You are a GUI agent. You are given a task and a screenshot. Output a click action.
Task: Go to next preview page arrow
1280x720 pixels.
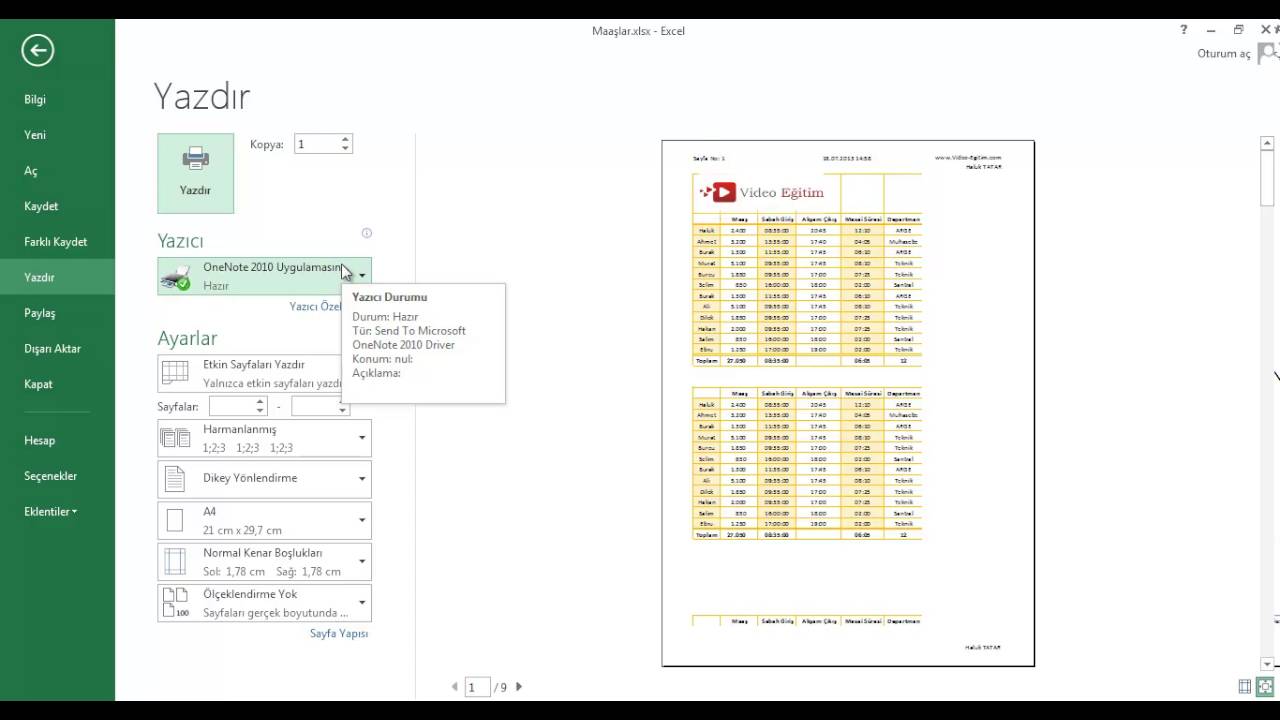[x=519, y=687]
